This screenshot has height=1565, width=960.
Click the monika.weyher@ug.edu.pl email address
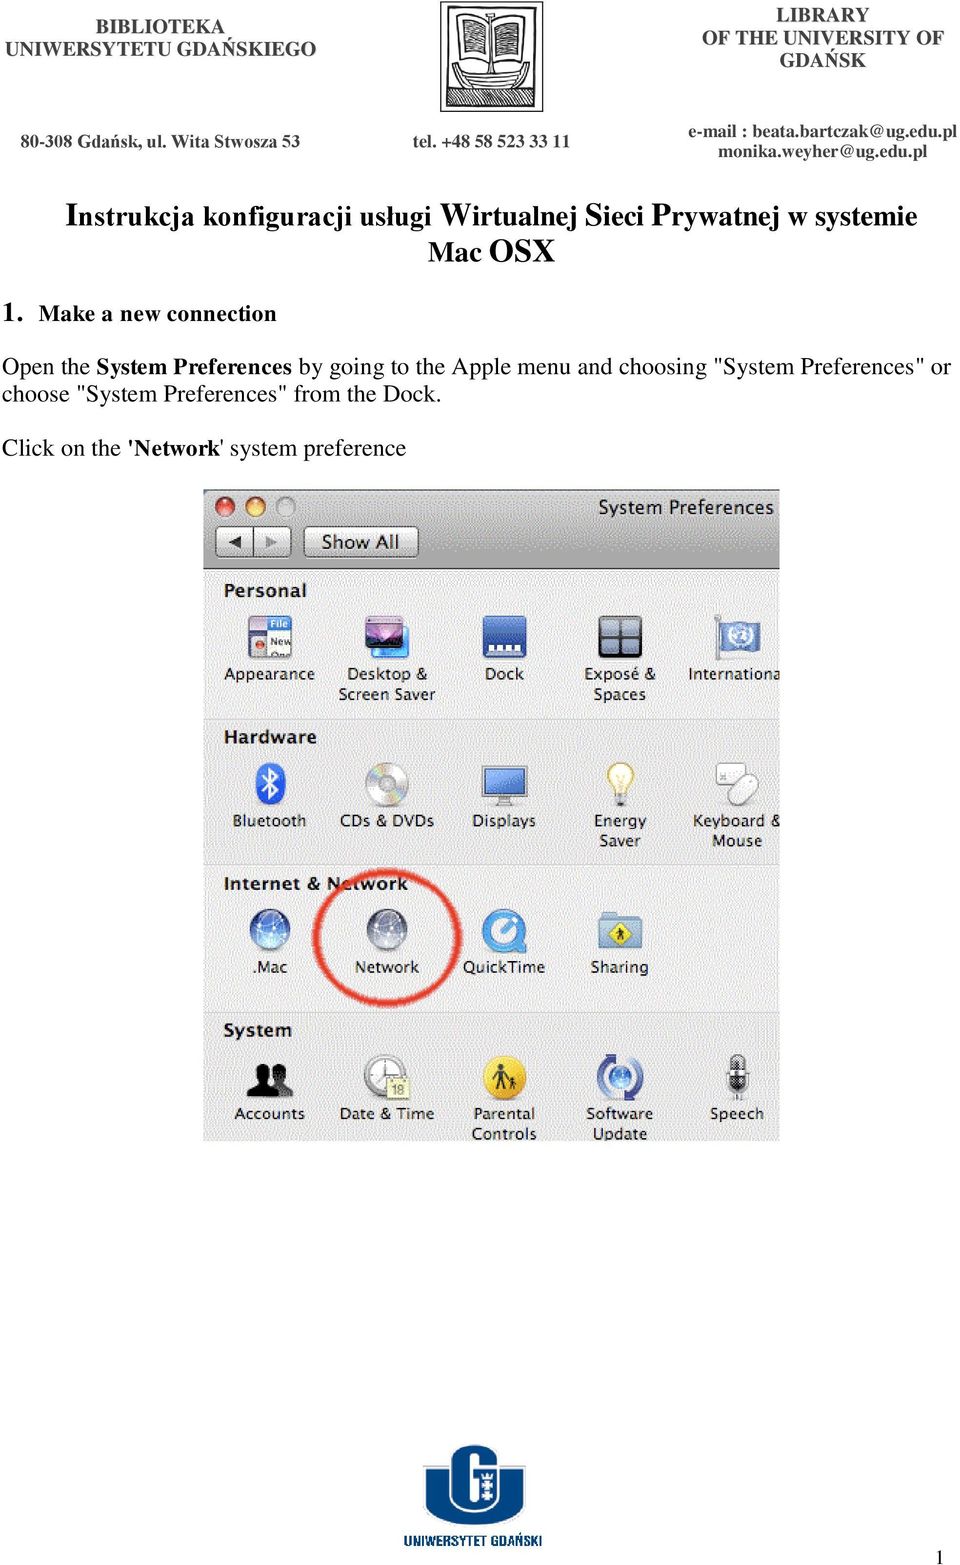(822, 151)
